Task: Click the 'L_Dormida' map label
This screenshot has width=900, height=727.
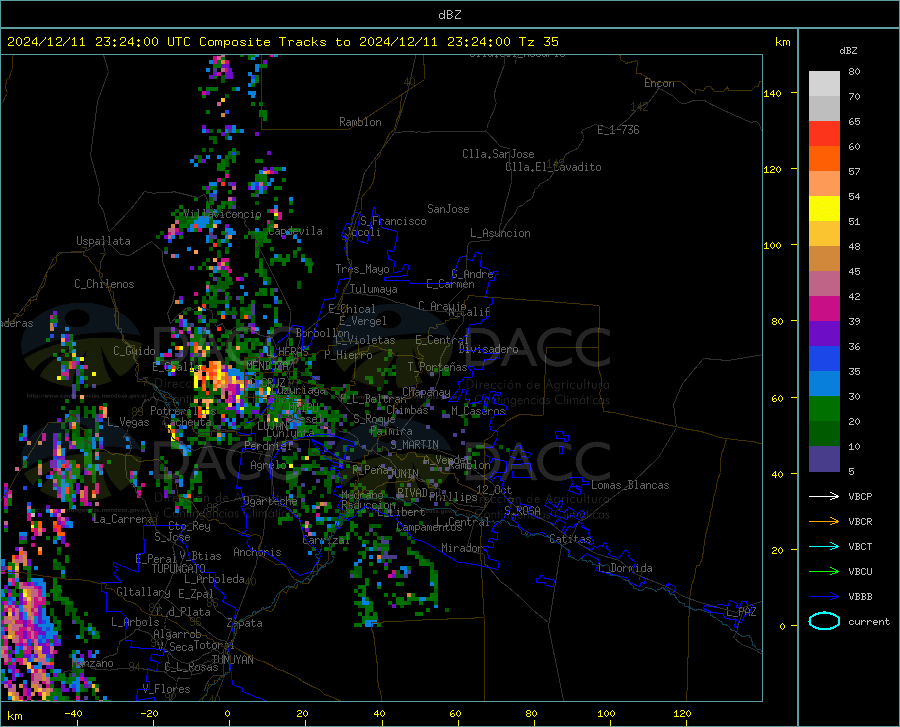Action: pos(624,568)
